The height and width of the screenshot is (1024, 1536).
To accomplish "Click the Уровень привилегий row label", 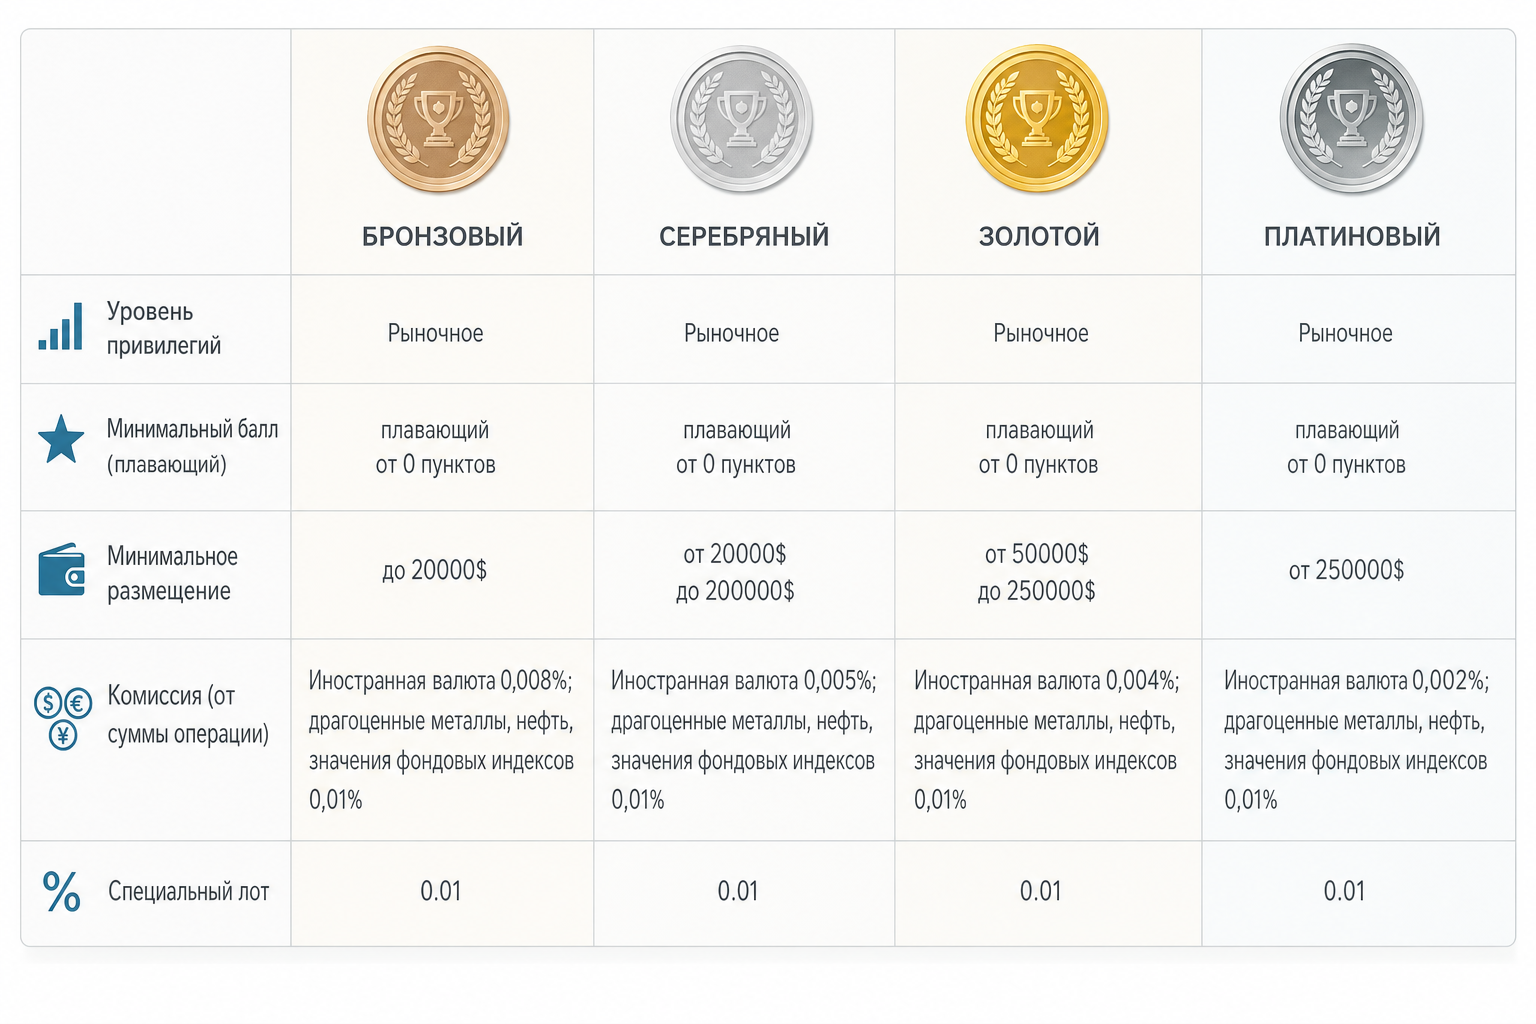I will tap(164, 328).
